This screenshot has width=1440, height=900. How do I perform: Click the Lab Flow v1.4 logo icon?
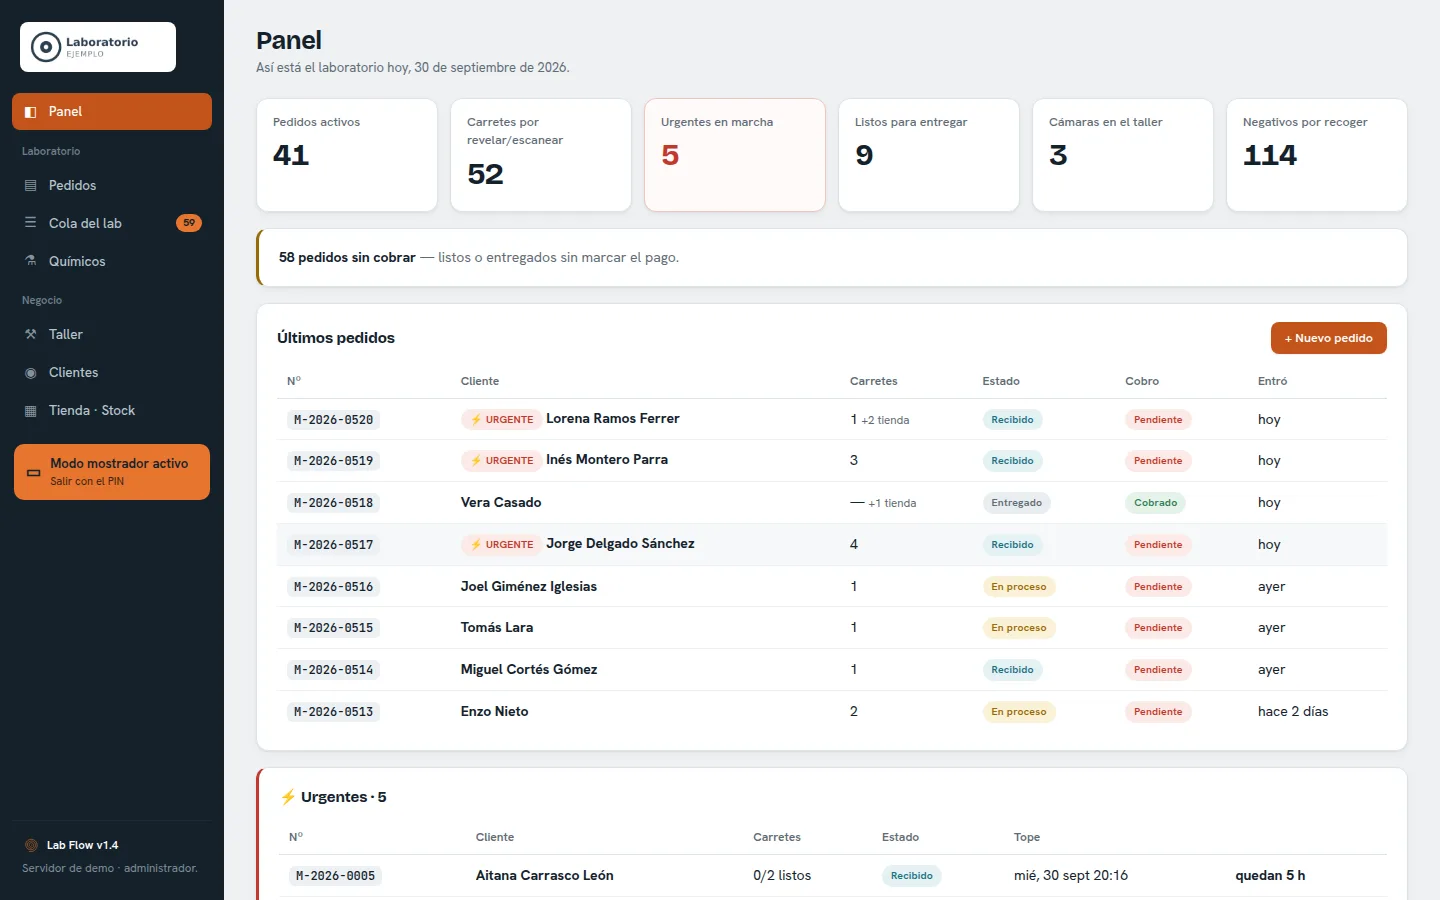click(31, 845)
